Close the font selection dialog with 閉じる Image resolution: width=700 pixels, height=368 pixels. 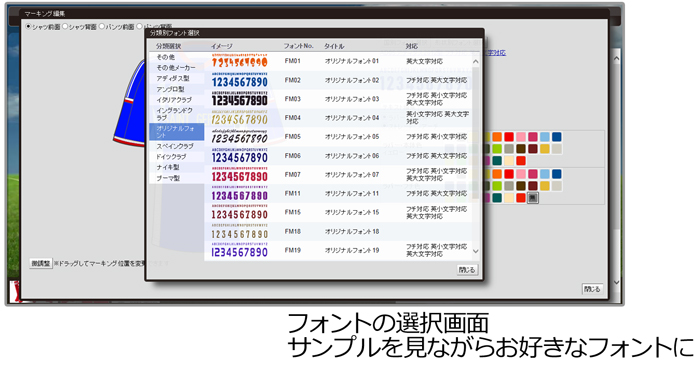[x=467, y=270]
